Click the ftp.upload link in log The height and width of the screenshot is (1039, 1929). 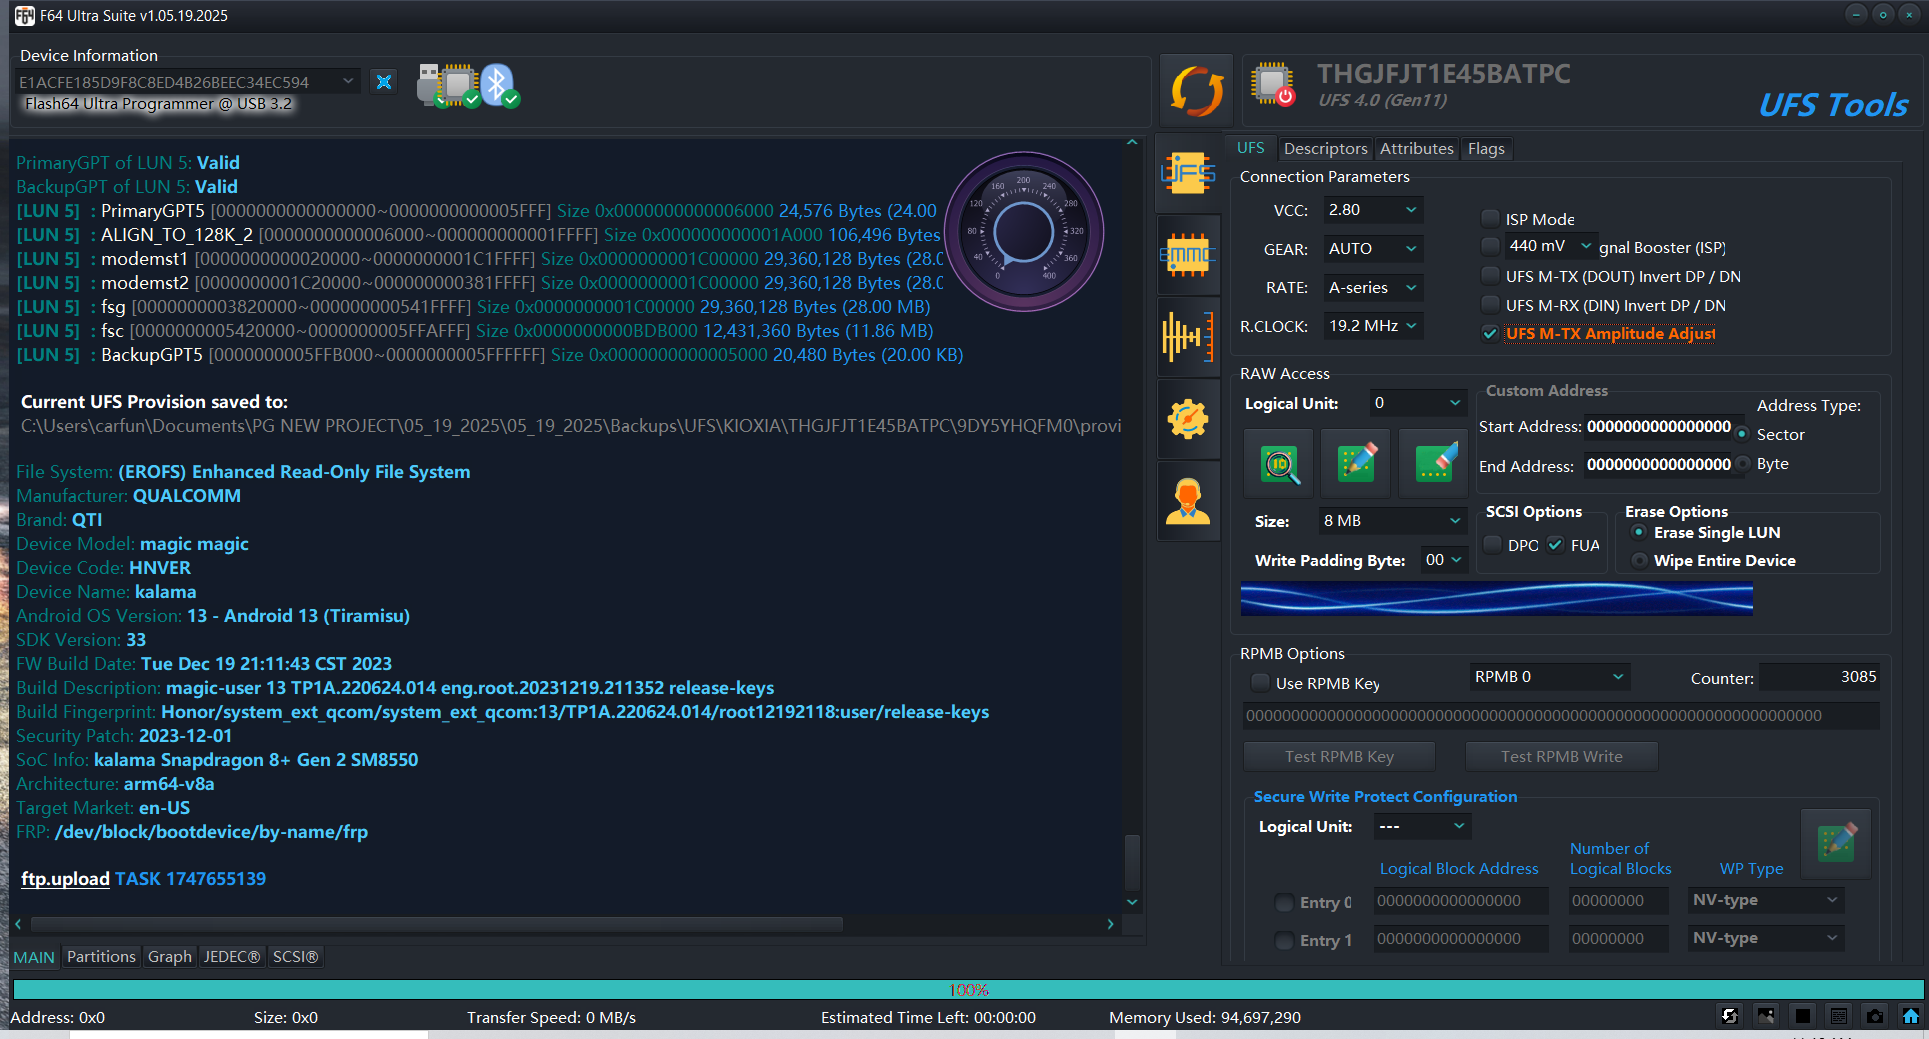tap(65, 879)
